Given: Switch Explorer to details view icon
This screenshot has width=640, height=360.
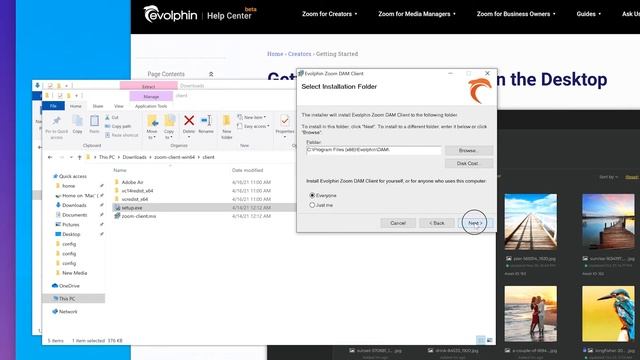Looking at the screenshot, I should (481, 340).
